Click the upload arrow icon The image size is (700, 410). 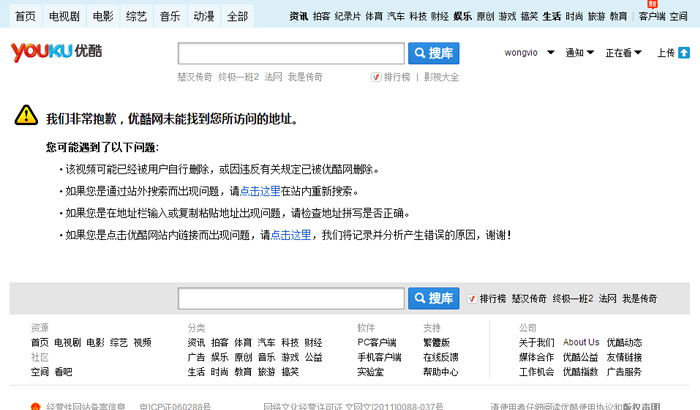[683, 53]
